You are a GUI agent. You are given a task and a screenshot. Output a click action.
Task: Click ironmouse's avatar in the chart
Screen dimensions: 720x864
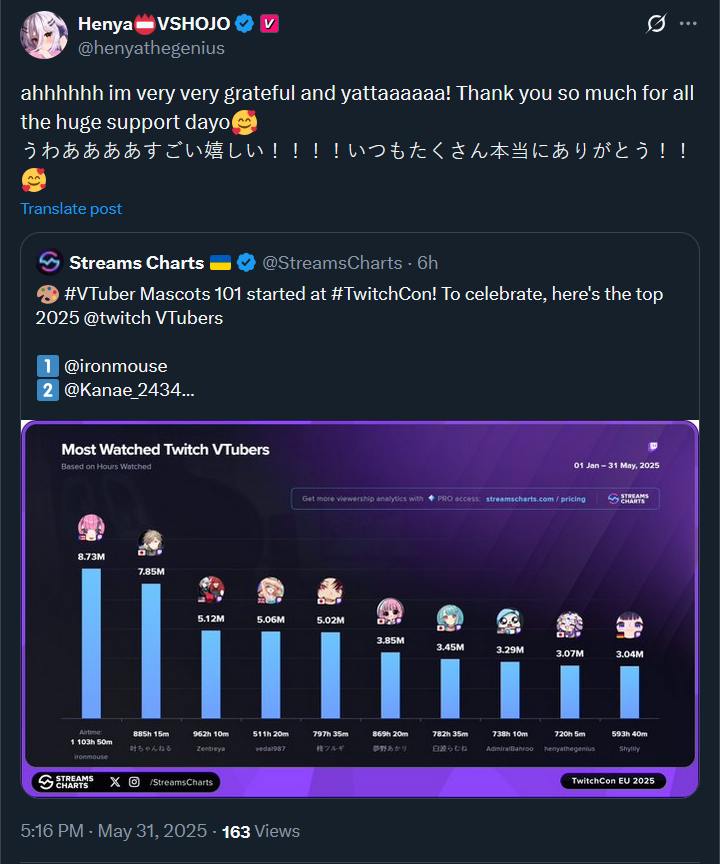coord(92,528)
